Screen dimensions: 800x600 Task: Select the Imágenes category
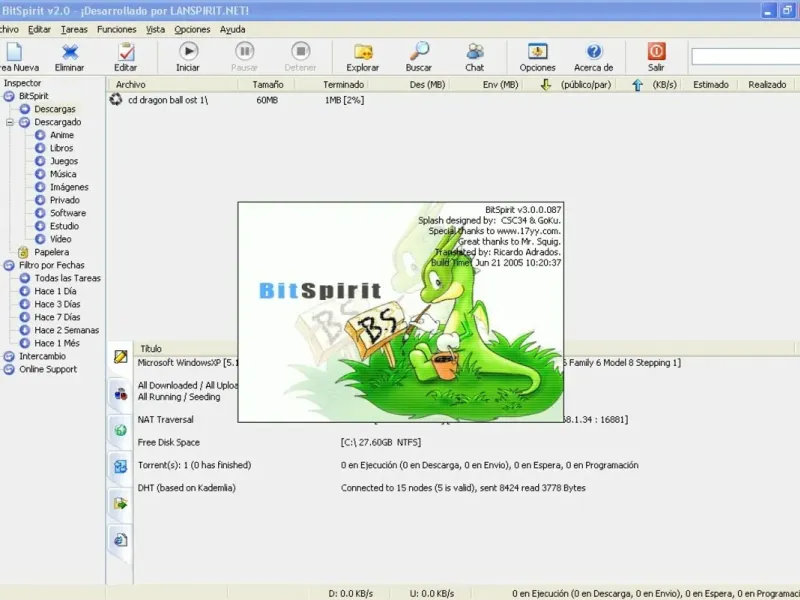click(69, 187)
